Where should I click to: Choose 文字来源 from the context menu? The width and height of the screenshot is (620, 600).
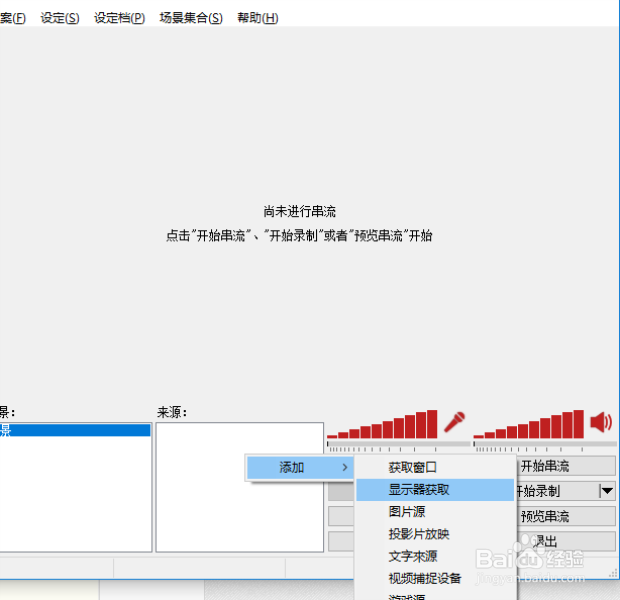(x=435, y=556)
